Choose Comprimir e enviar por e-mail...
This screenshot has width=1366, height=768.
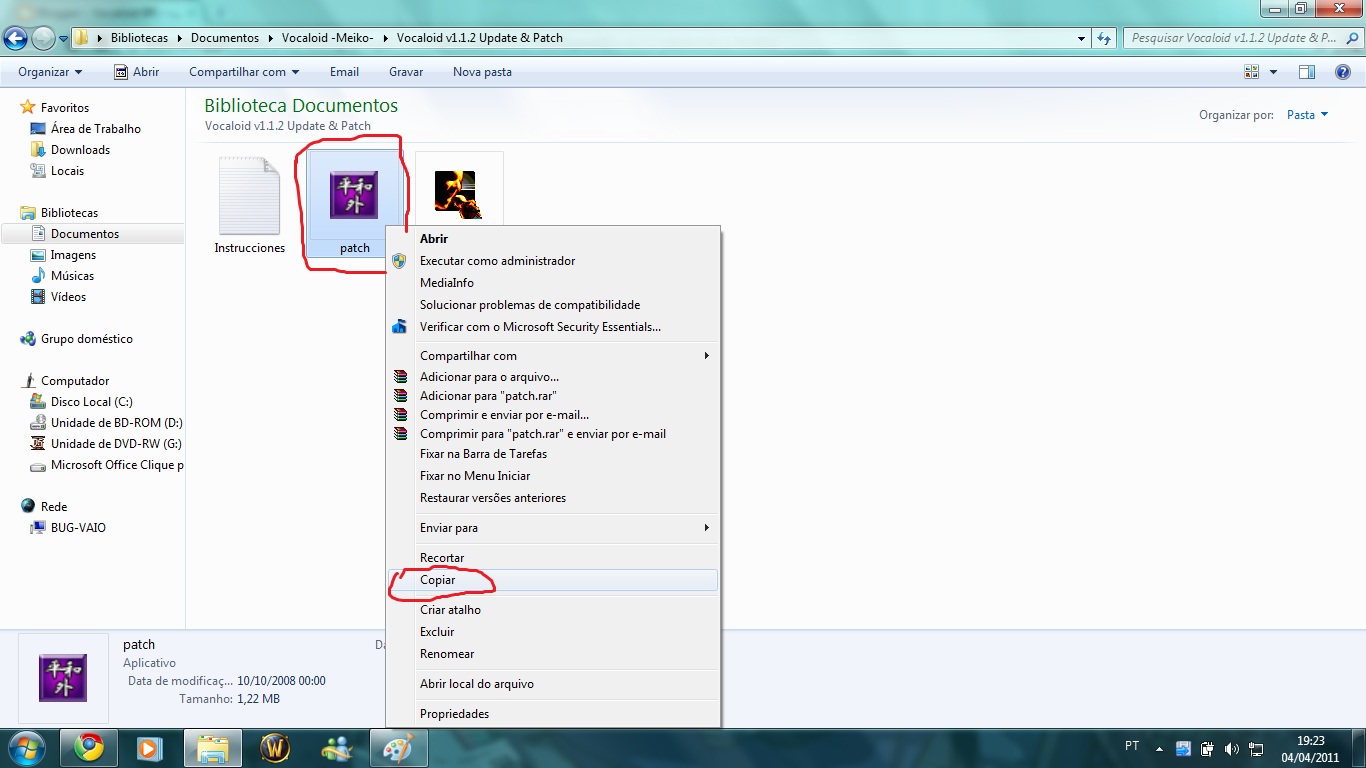coord(553,415)
